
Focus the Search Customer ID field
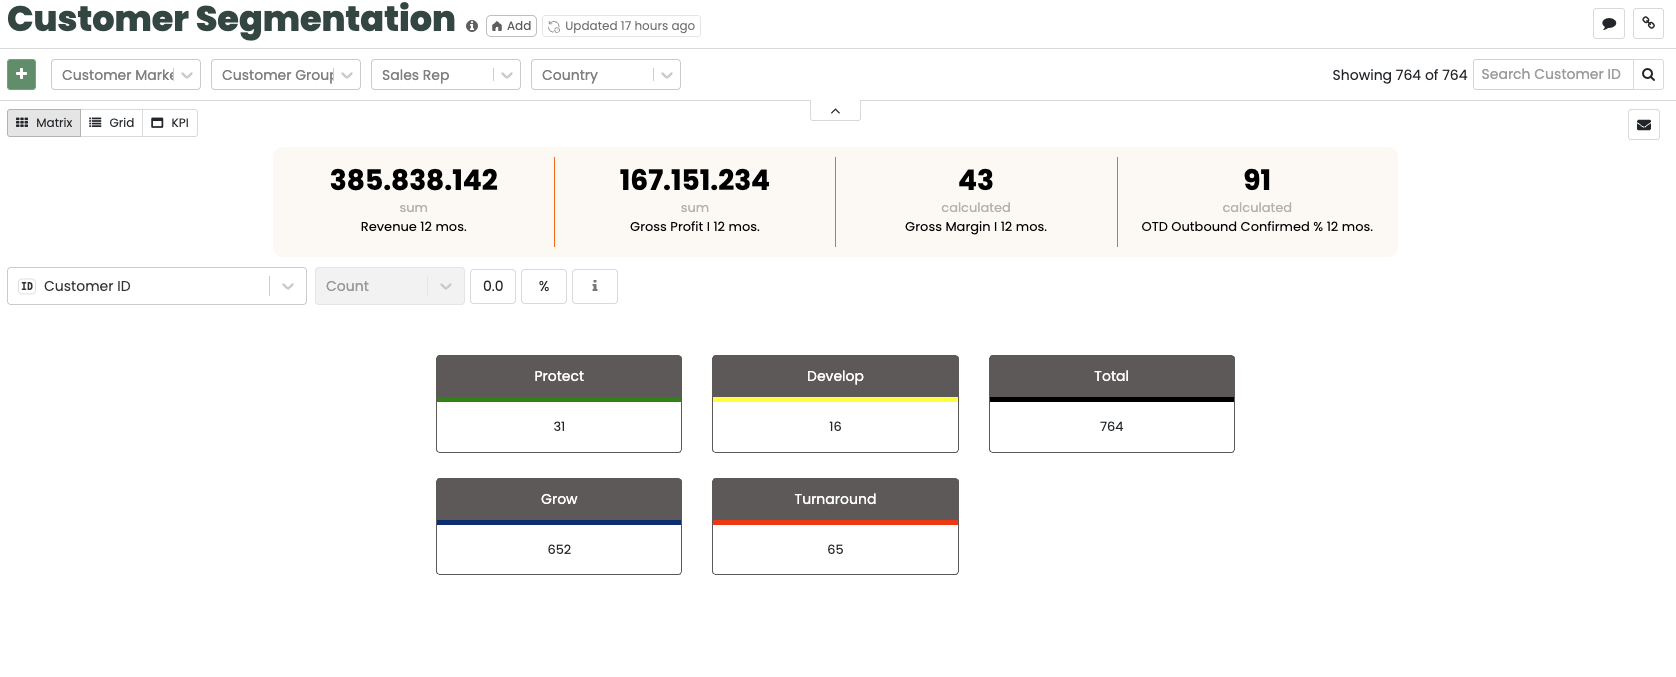[x=1552, y=75]
